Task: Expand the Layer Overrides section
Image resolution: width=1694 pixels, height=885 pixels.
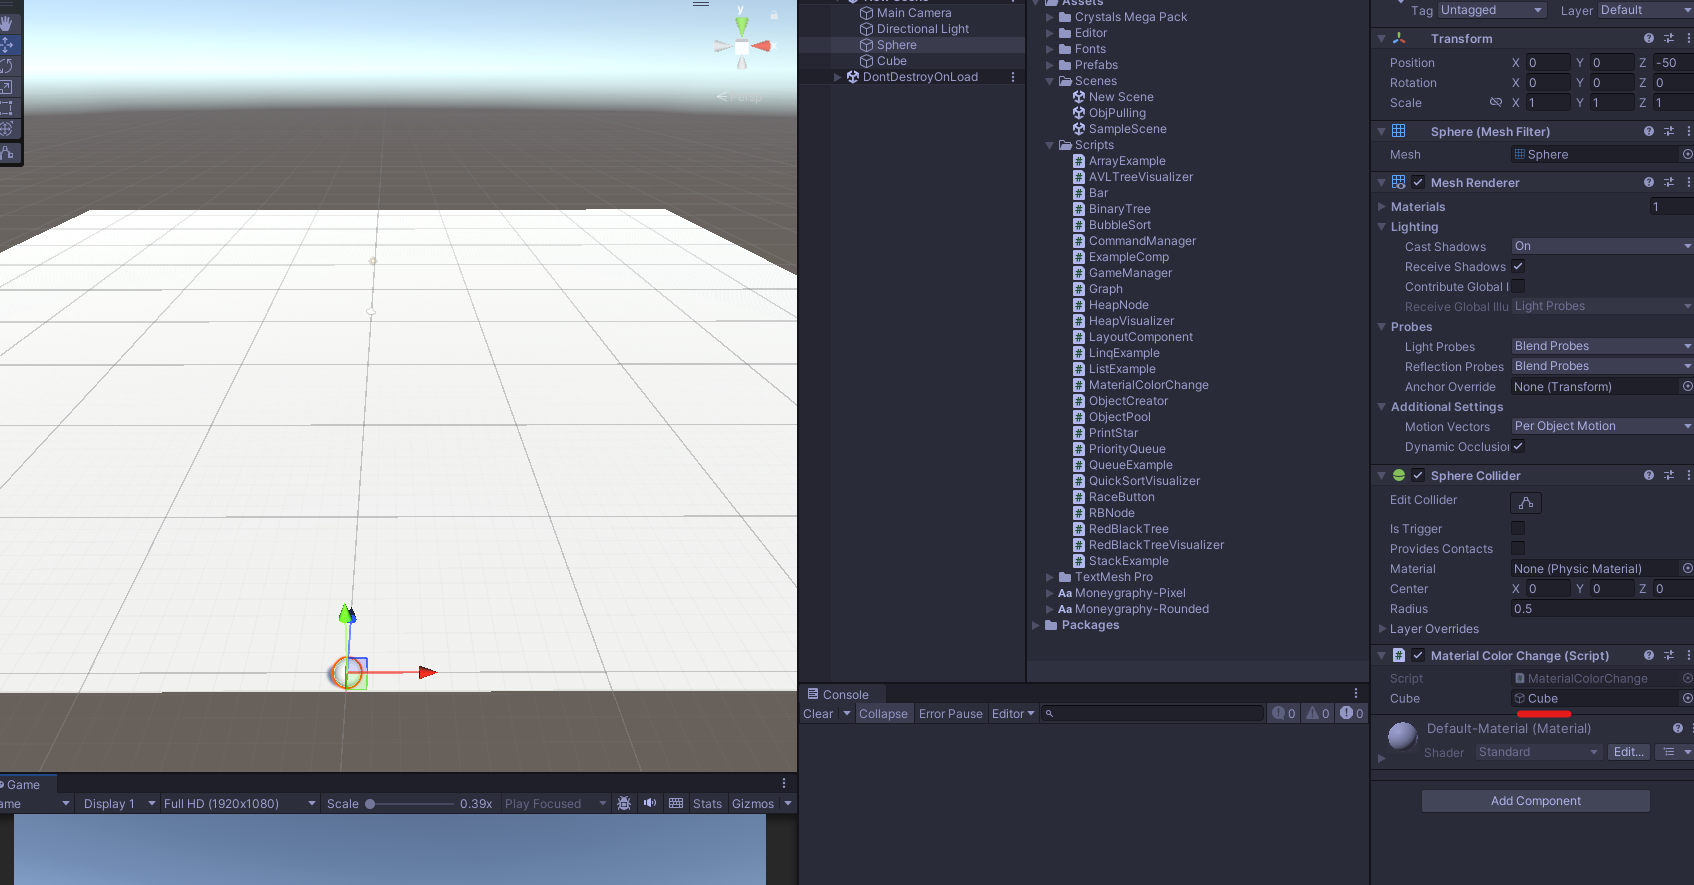Action: click(1382, 629)
